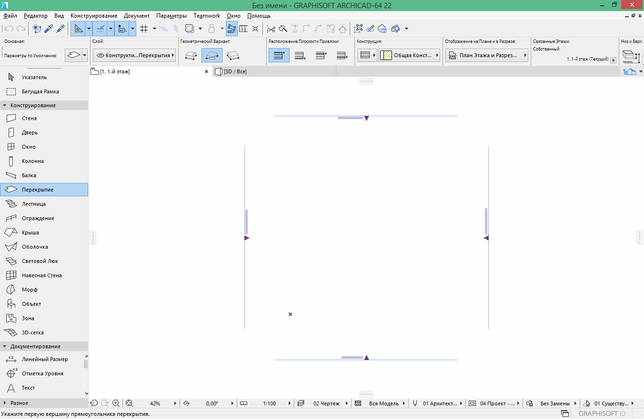The height and width of the screenshot is (419, 644).
Task: Switch to the 3D / Все tab
Action: click(231, 71)
